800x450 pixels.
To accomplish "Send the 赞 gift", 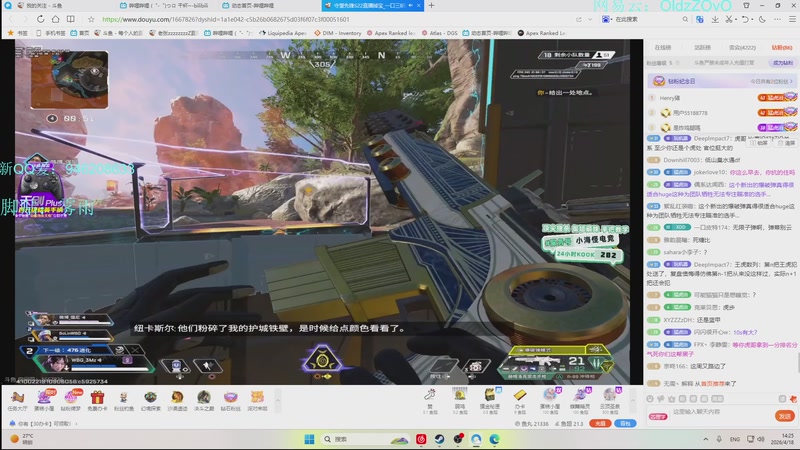I will click(x=430, y=401).
